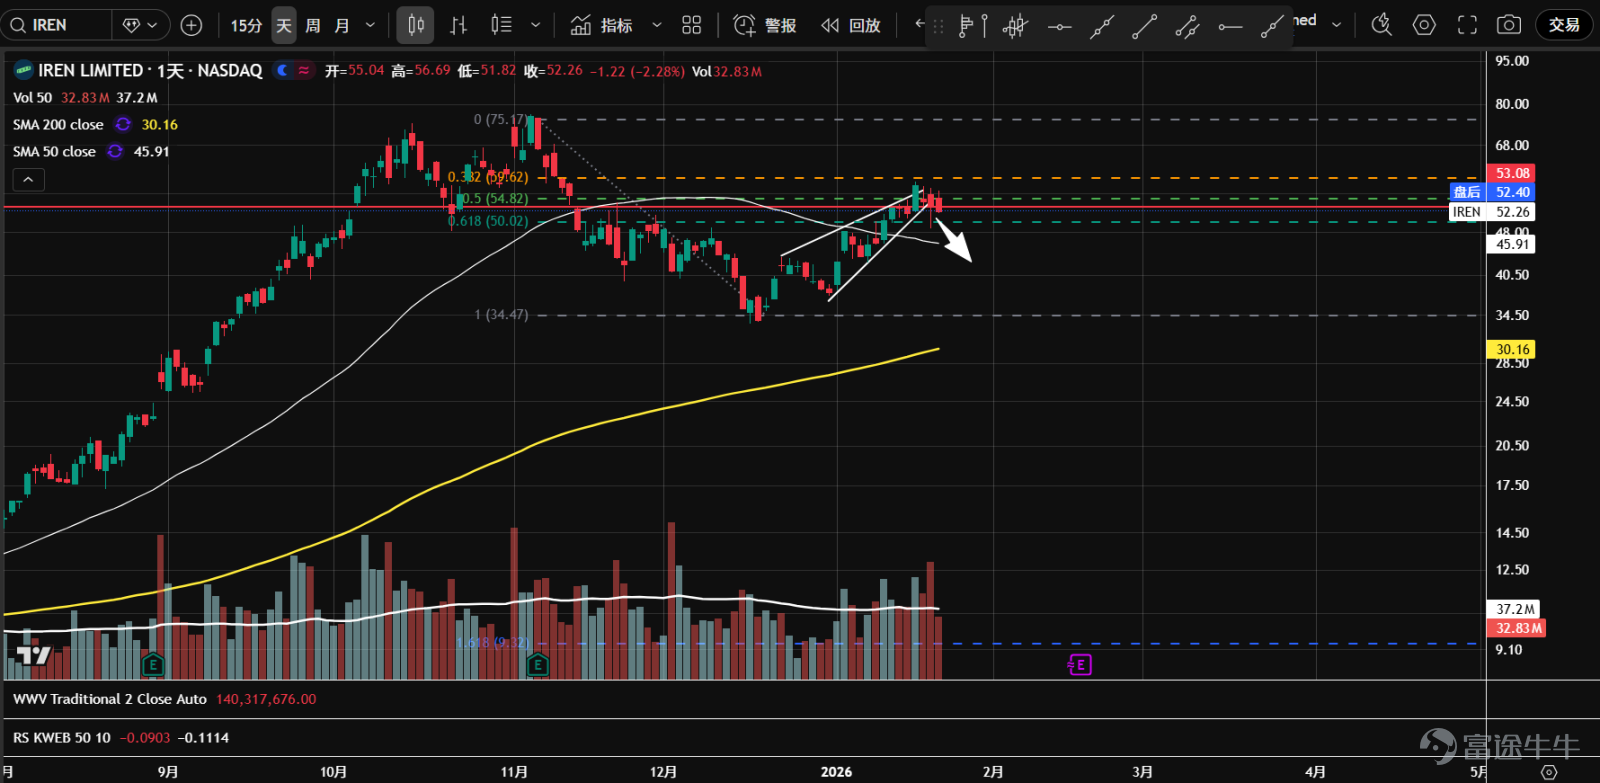The width and height of the screenshot is (1600, 783).
Task: Select the Vol 50 indicator legend
Action: (x=32, y=98)
